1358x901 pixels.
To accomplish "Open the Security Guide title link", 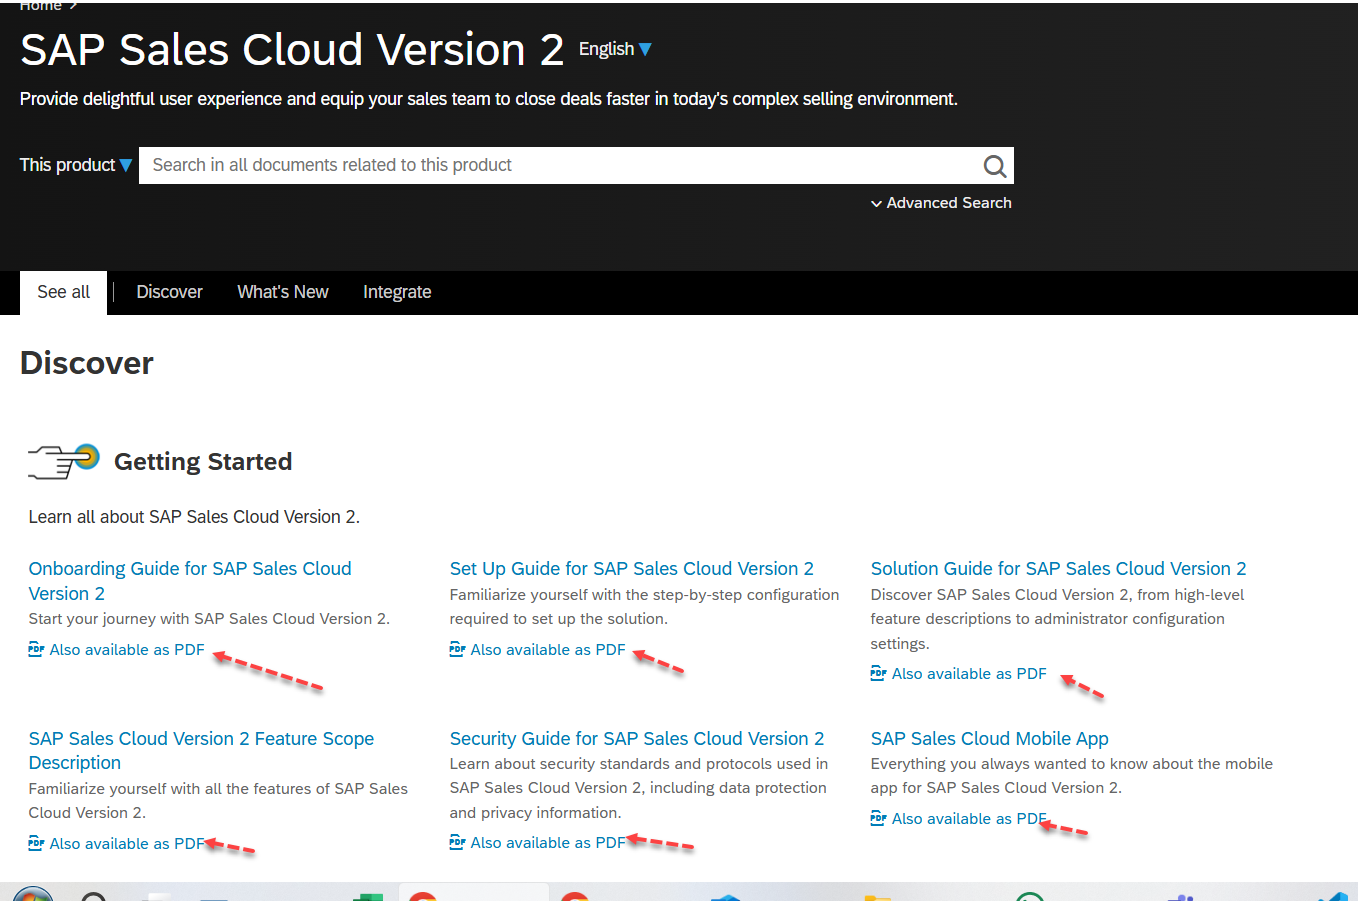I will click(x=636, y=739).
